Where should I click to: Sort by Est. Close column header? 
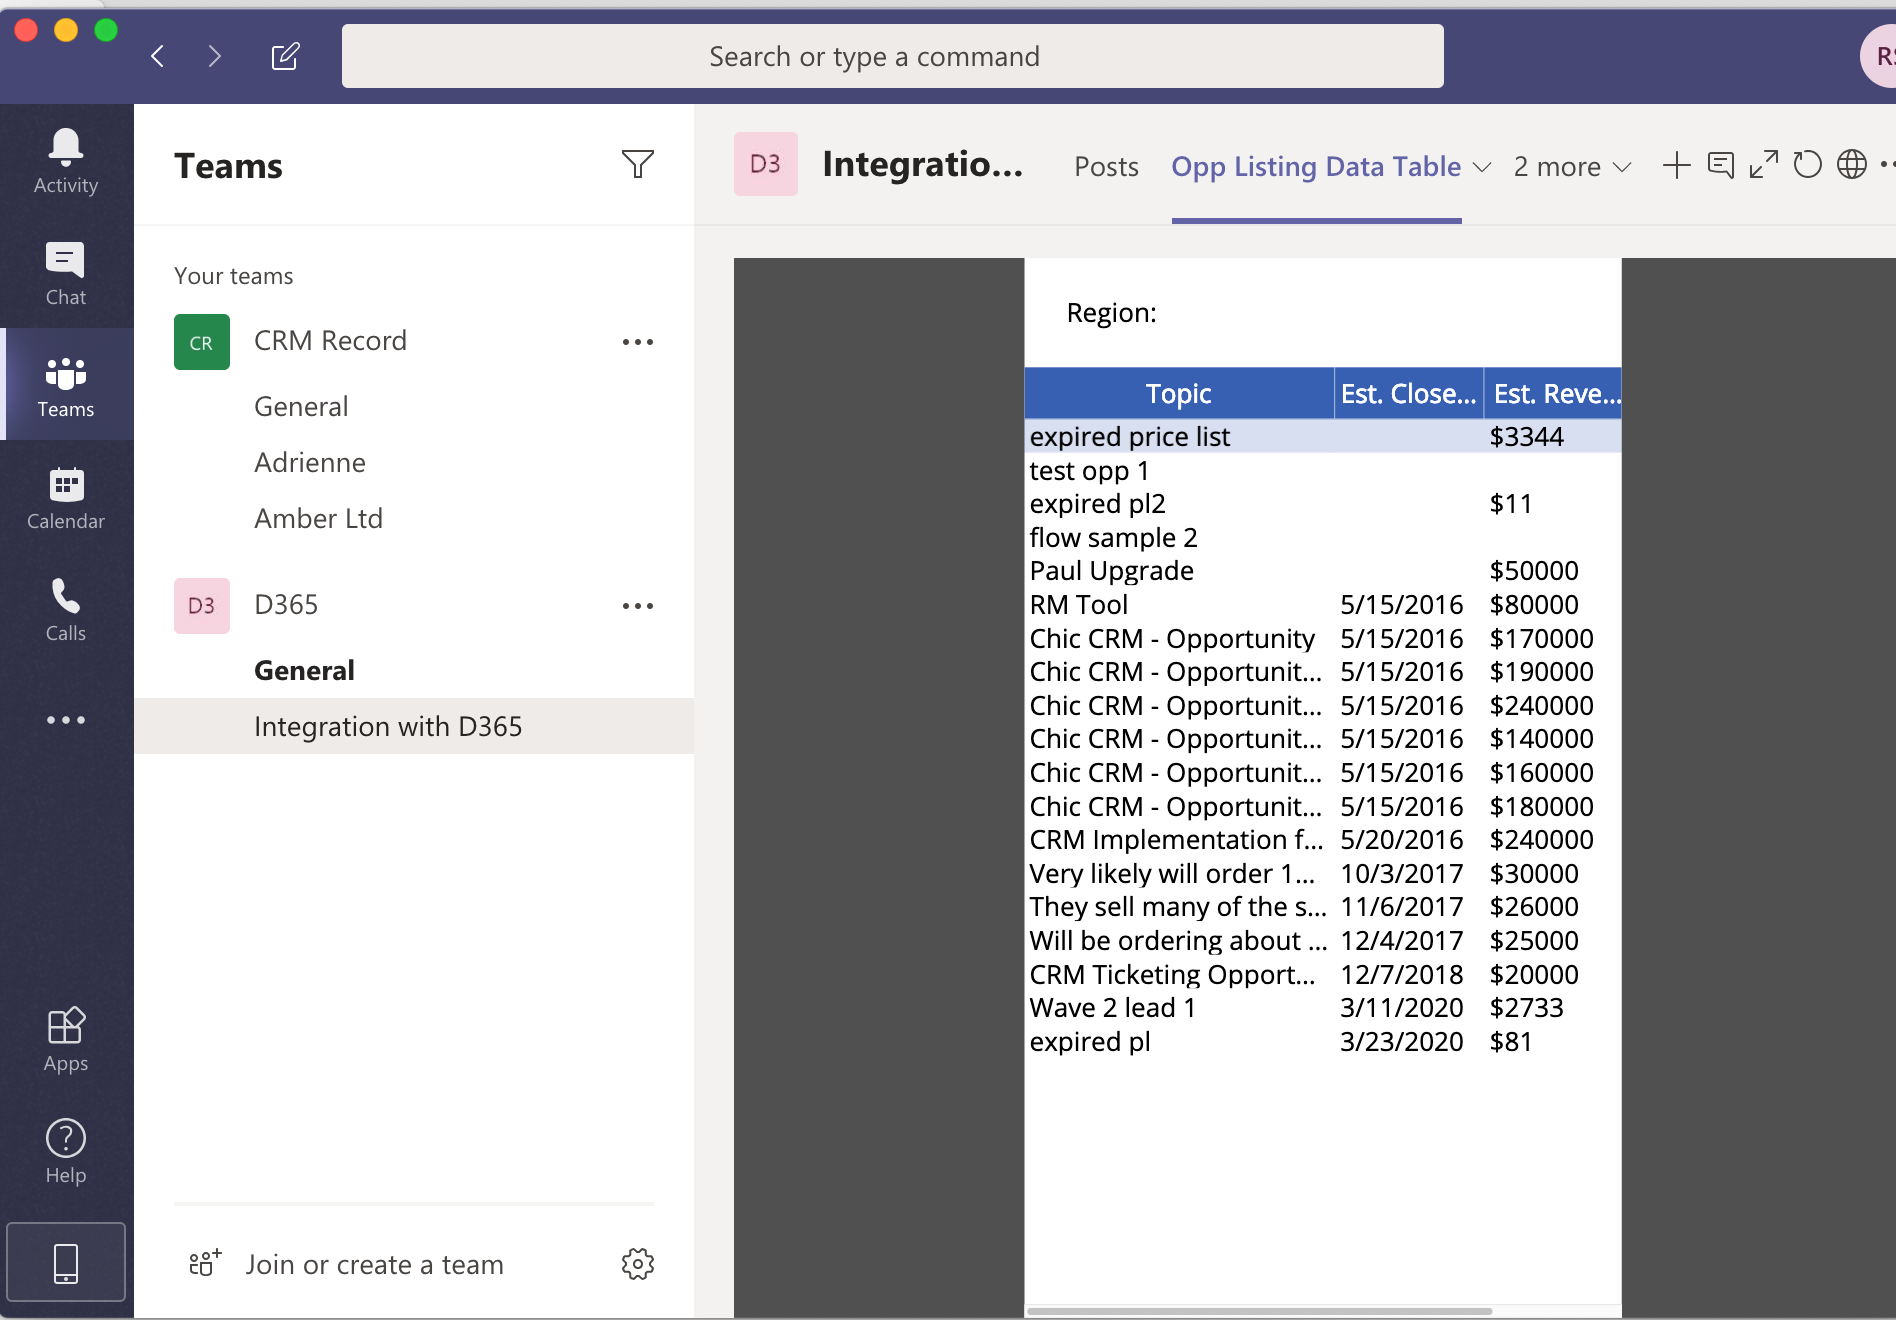tap(1408, 393)
